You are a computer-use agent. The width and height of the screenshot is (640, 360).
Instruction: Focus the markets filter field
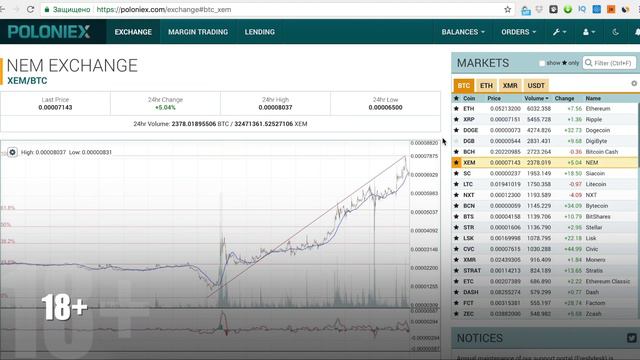(x=609, y=63)
